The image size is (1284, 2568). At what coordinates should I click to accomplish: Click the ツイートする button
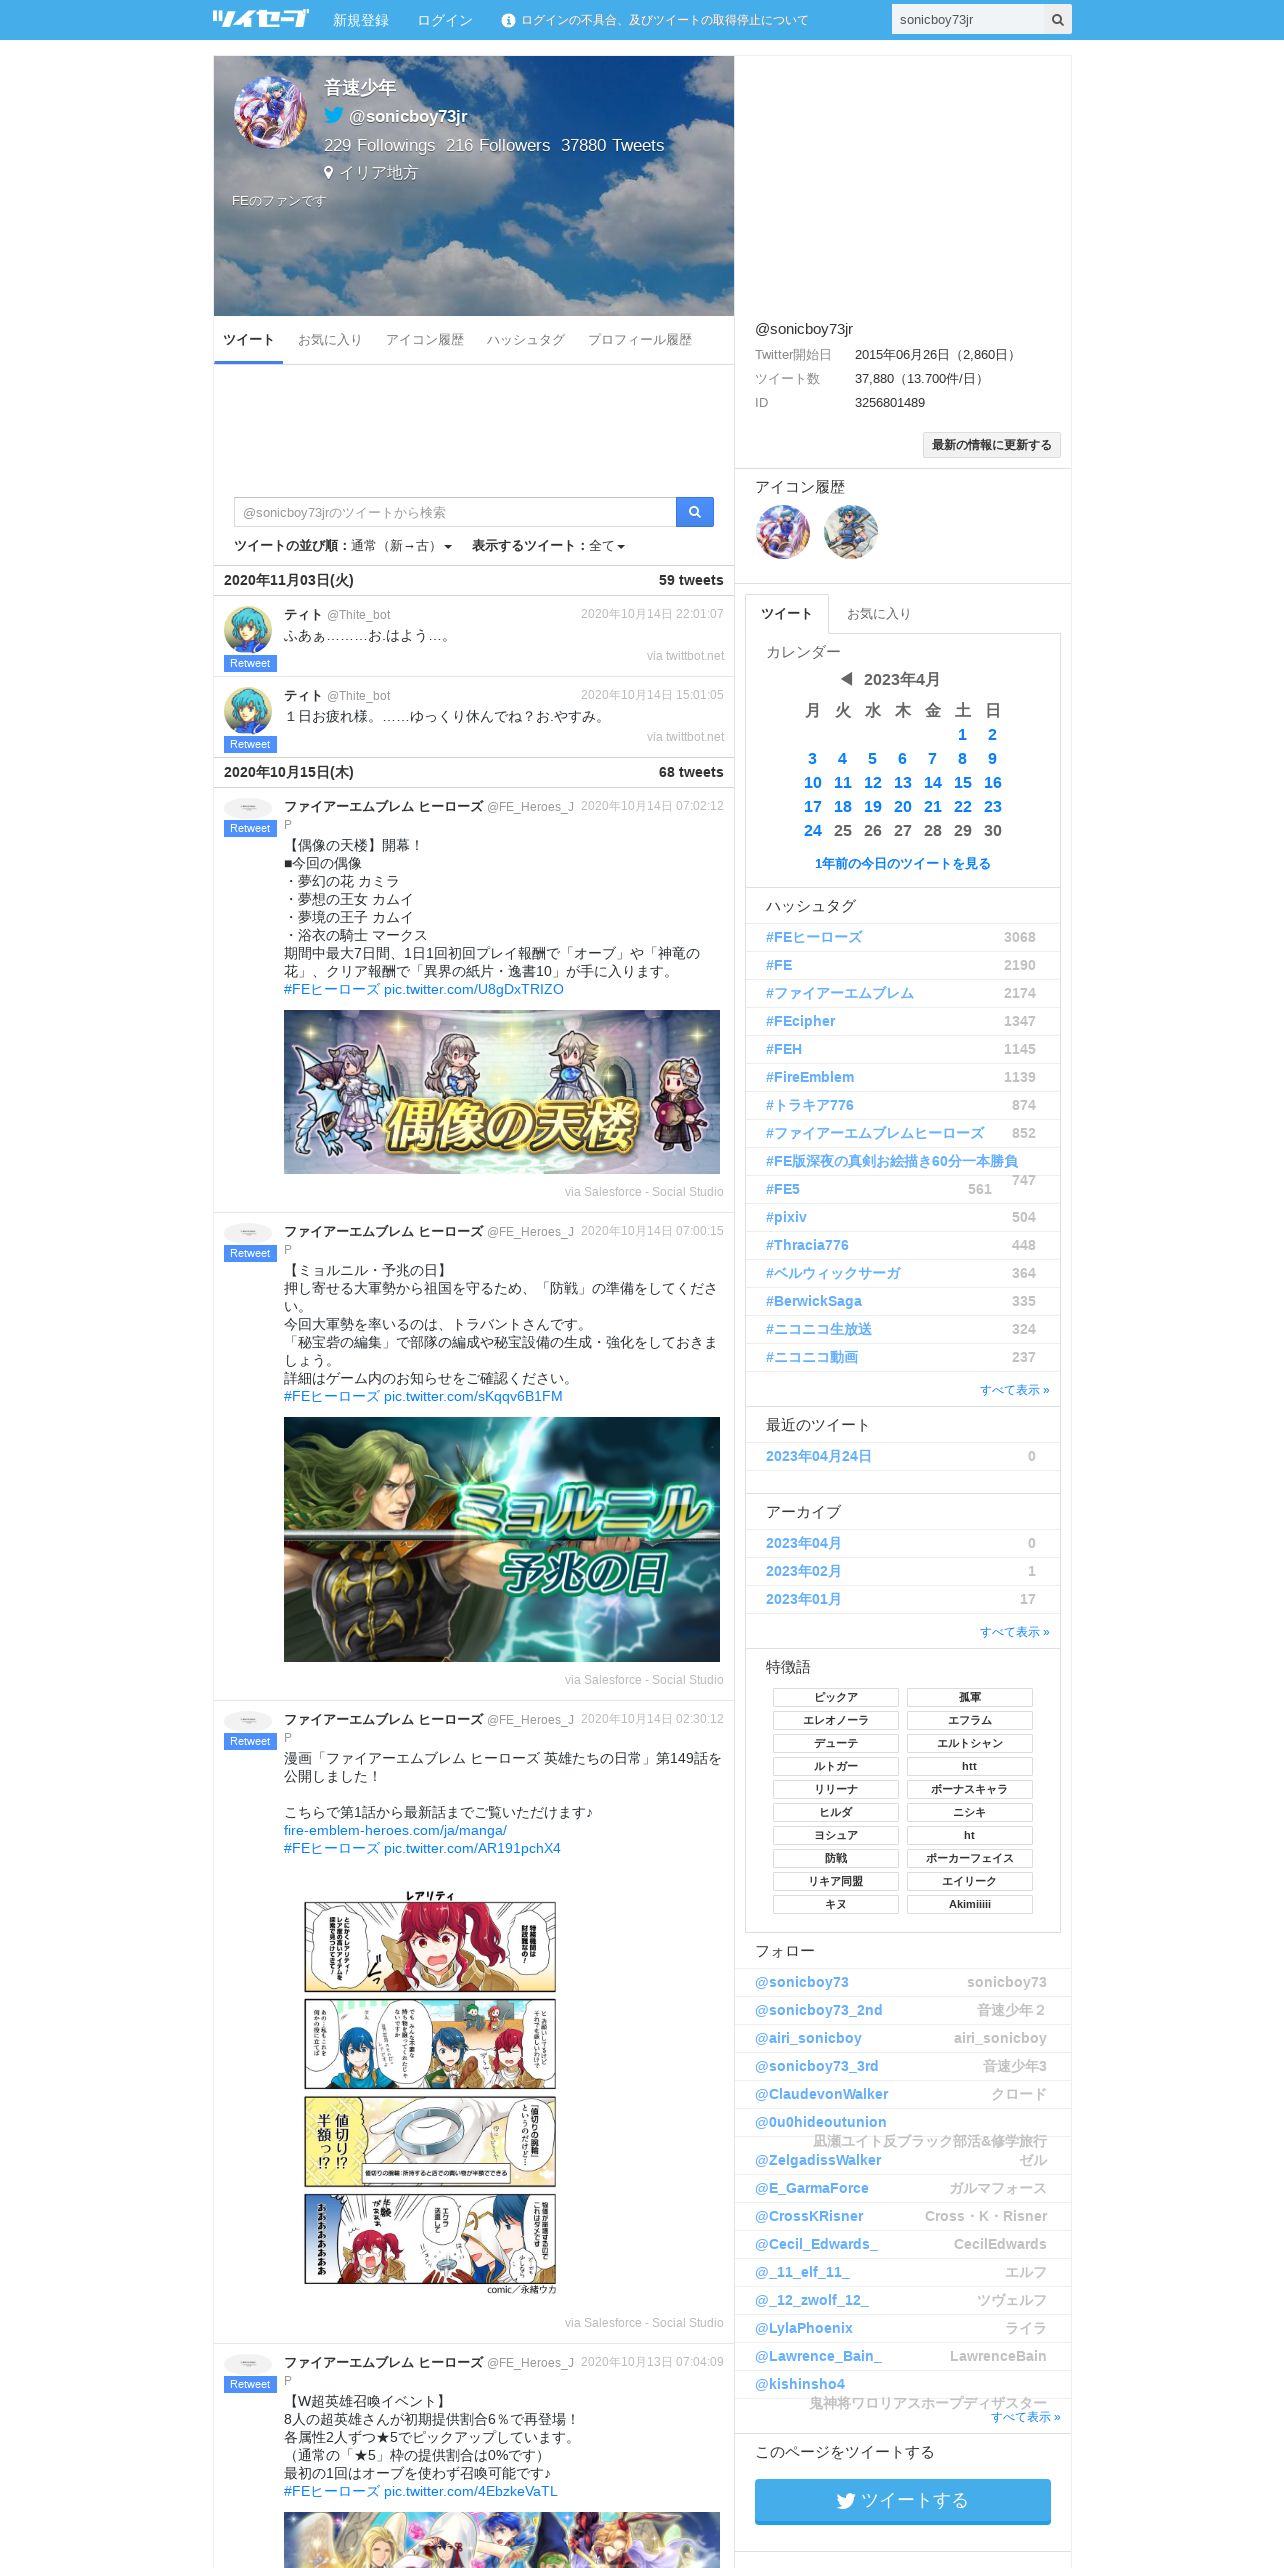(903, 2500)
